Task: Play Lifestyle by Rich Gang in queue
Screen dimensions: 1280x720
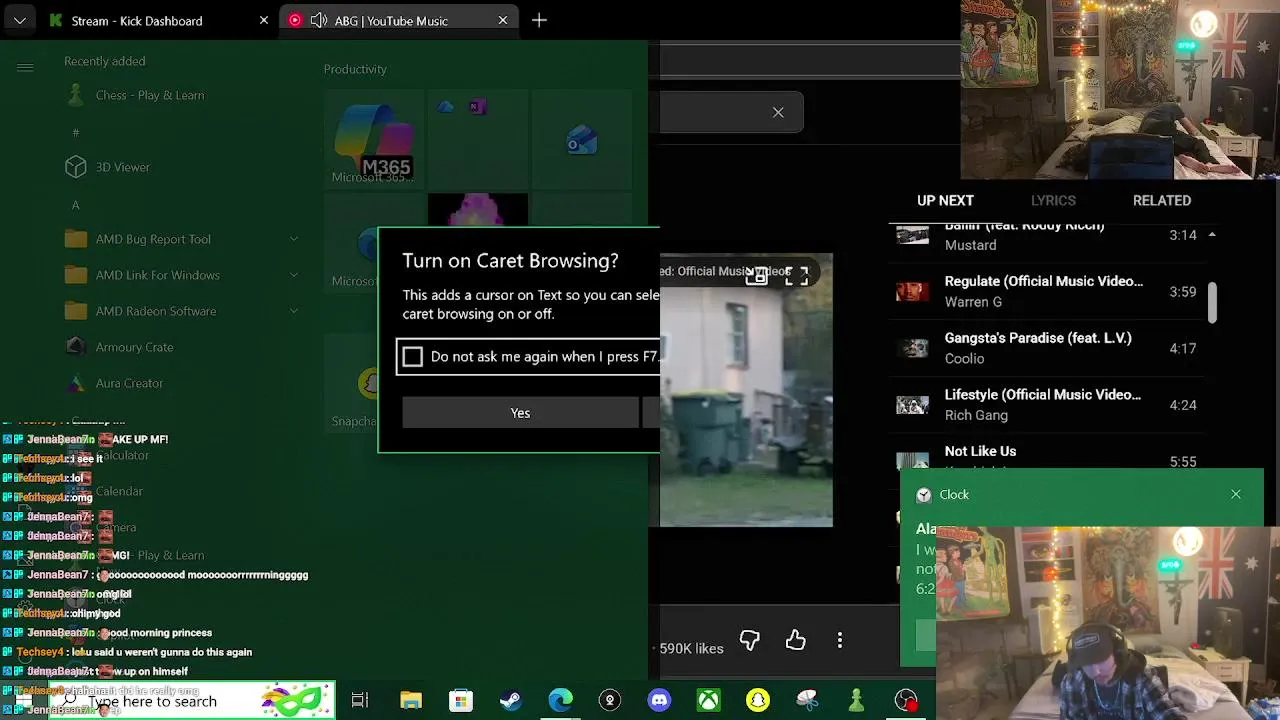Action: point(1045,405)
